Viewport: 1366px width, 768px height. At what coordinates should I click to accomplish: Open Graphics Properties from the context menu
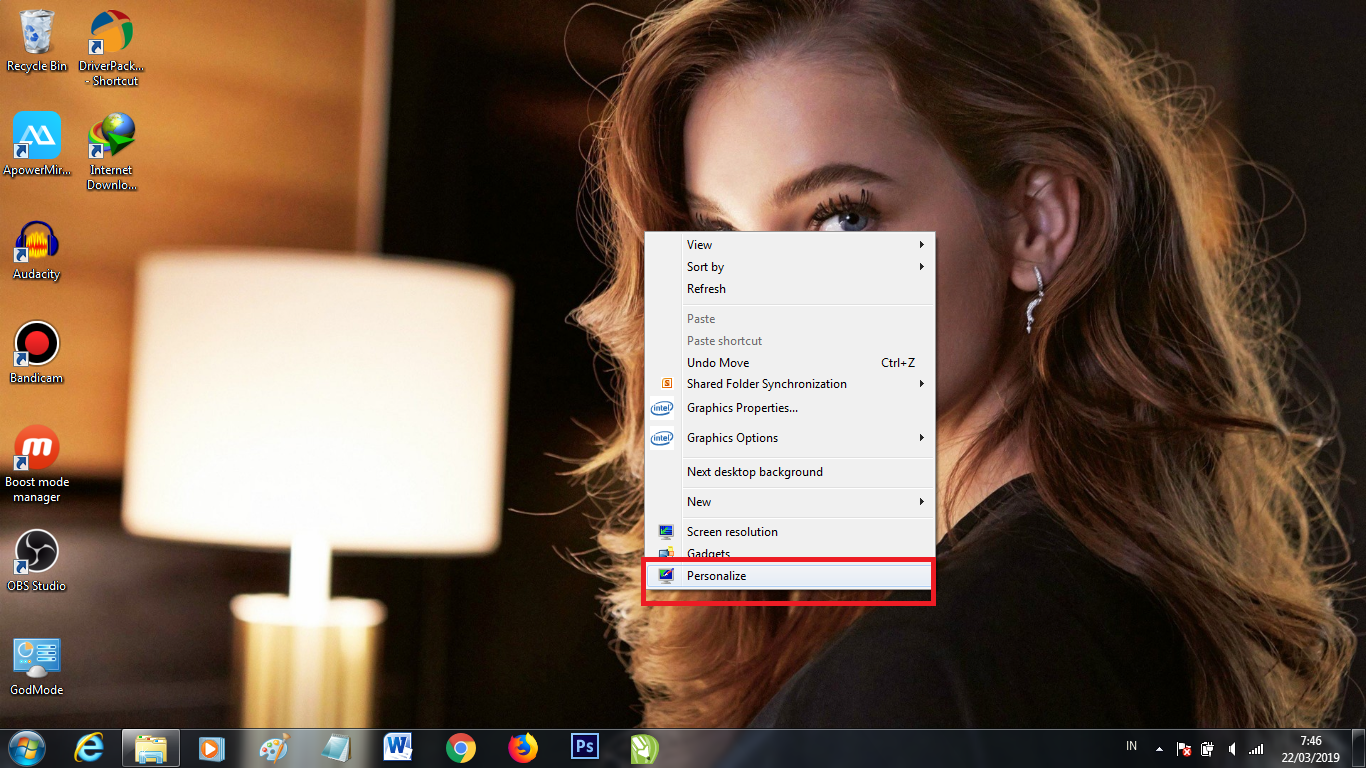pyautogui.click(x=789, y=408)
